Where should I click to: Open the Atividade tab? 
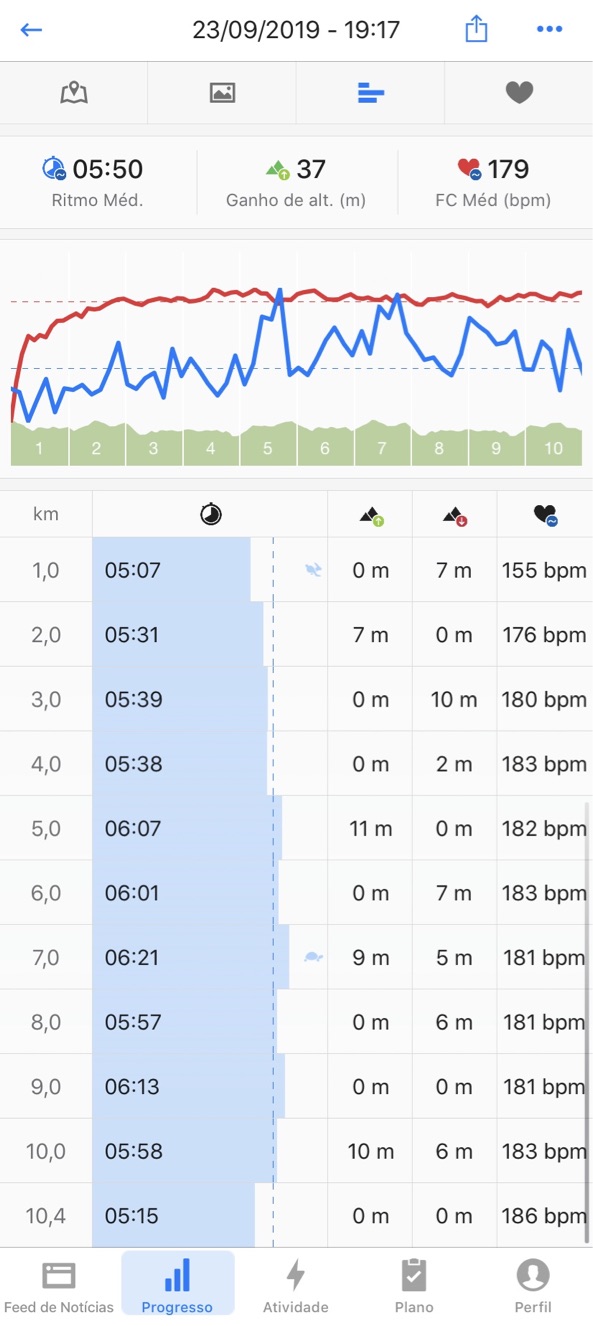point(296,1286)
